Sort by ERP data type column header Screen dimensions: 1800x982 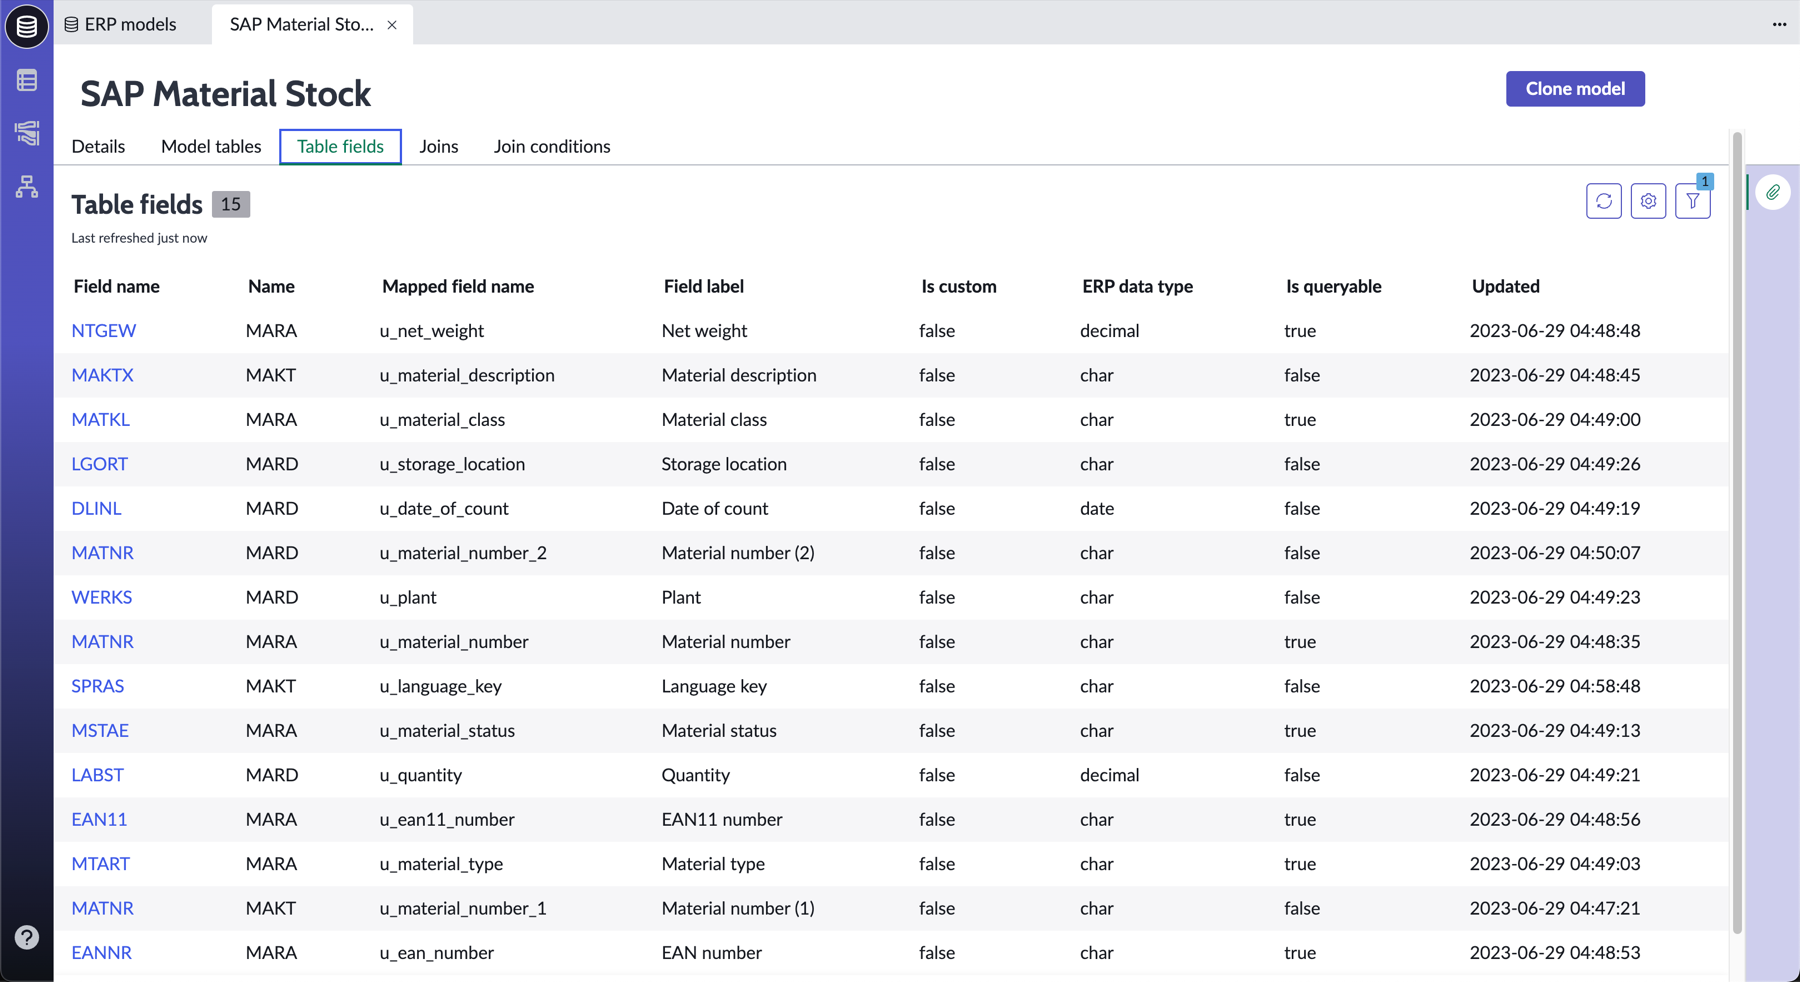click(x=1137, y=286)
